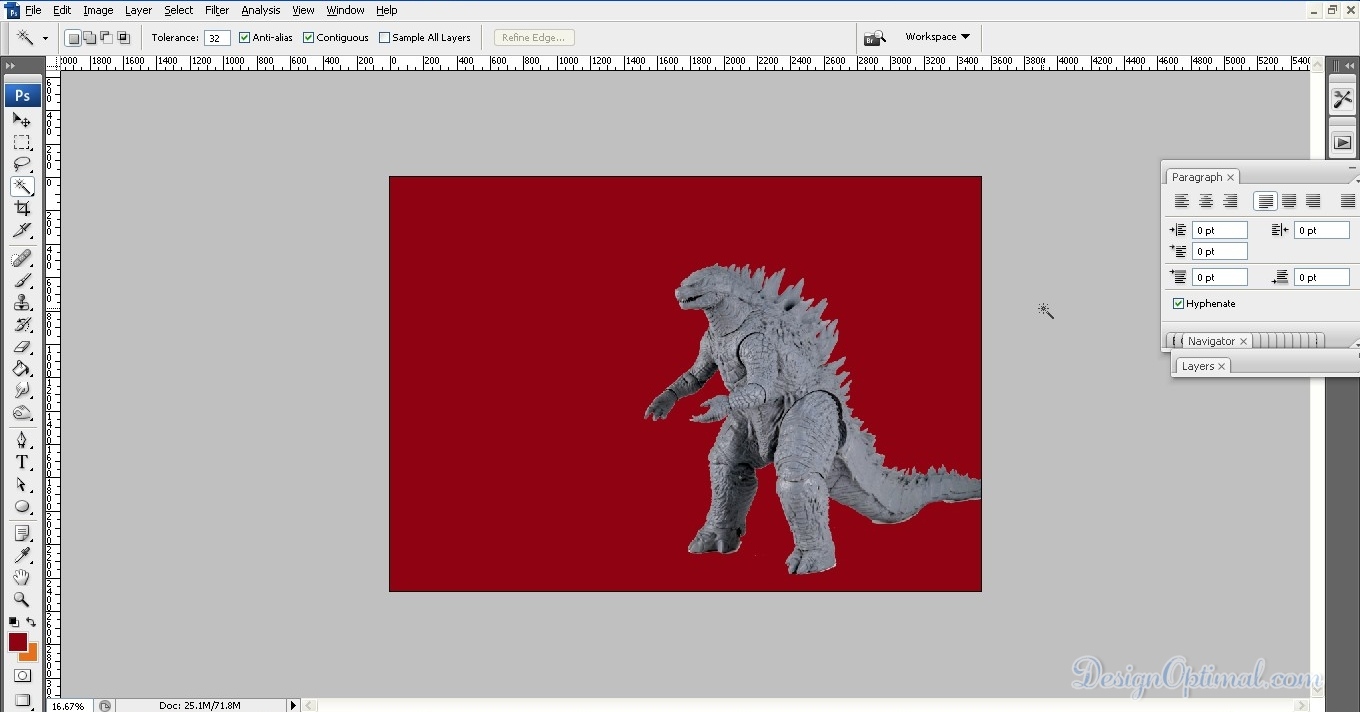Viewport: 1360px width, 712px height.
Task: Click the Add space after paragraph field
Action: pyautogui.click(x=1321, y=277)
